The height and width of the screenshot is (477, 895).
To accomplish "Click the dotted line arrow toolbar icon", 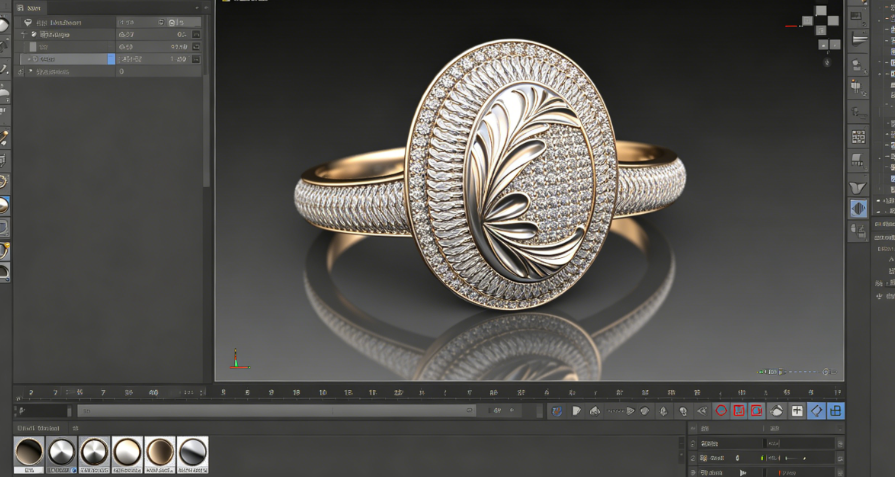I will pos(620,411).
